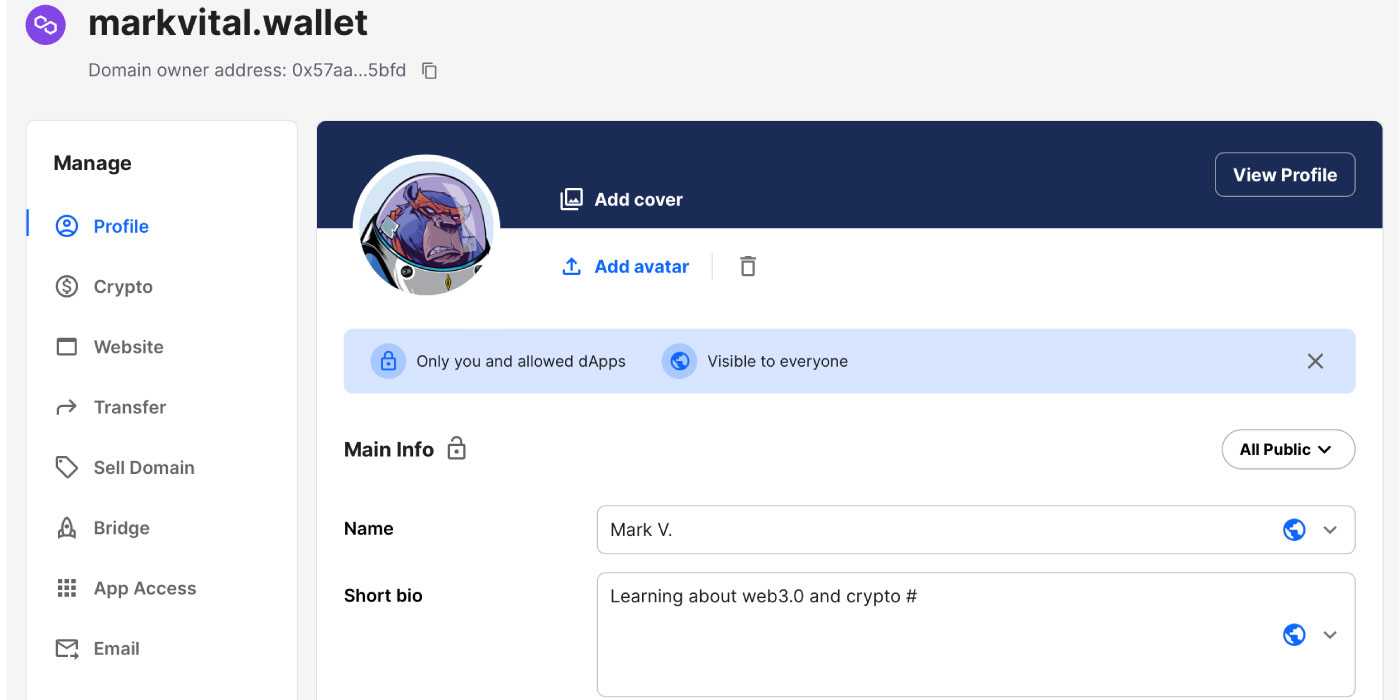
Task: Click the lock icon for allowed dApps
Action: [388, 361]
